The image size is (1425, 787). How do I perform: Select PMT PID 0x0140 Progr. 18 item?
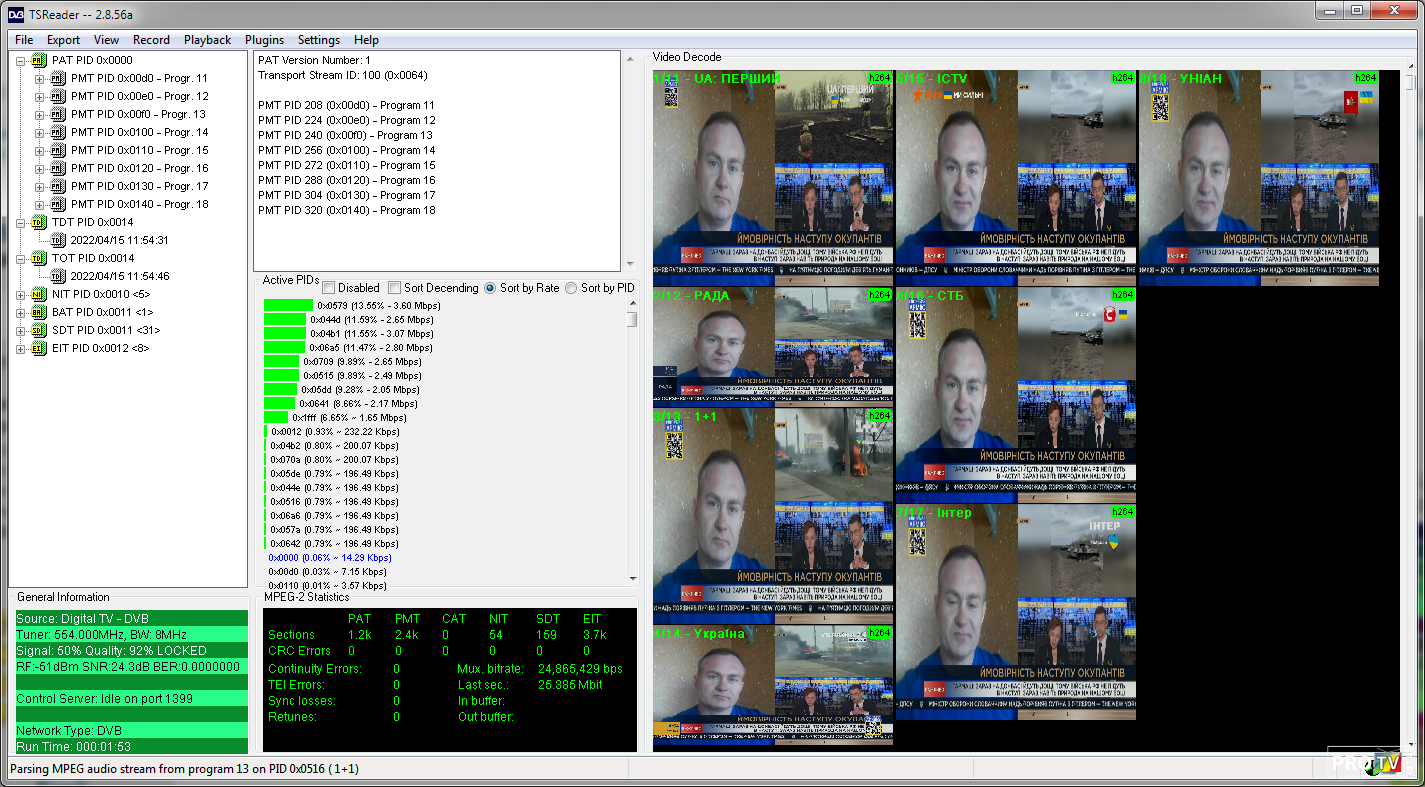tap(139, 204)
